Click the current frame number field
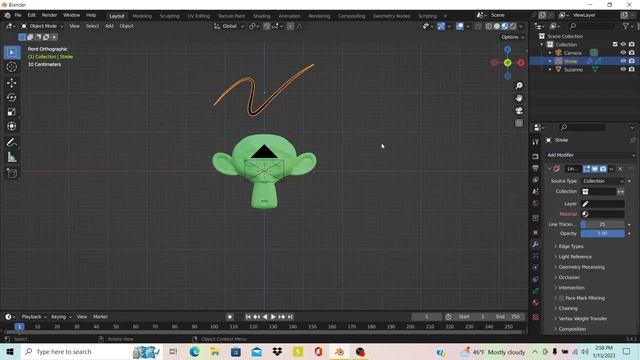 (x=427, y=317)
